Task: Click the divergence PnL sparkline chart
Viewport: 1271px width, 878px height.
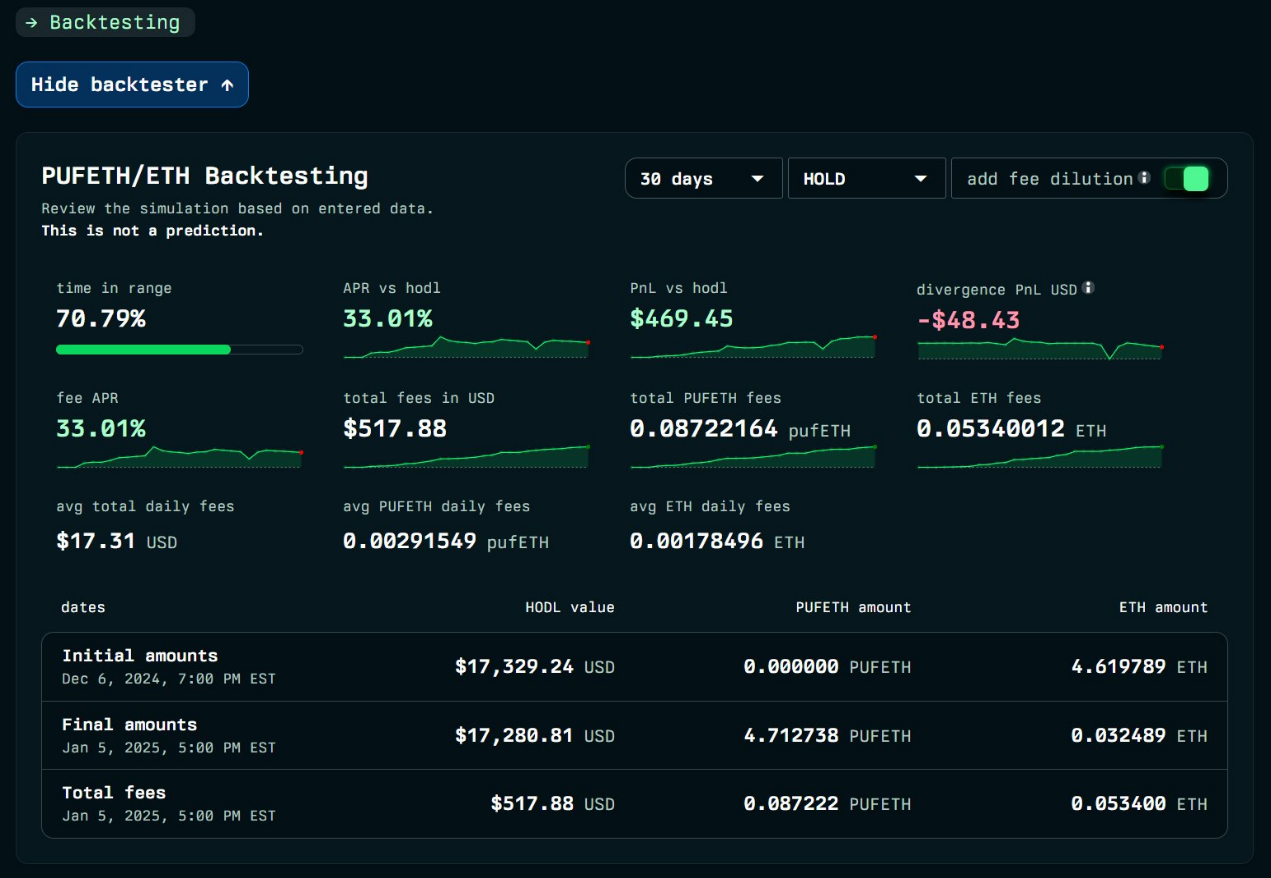Action: click(1040, 348)
